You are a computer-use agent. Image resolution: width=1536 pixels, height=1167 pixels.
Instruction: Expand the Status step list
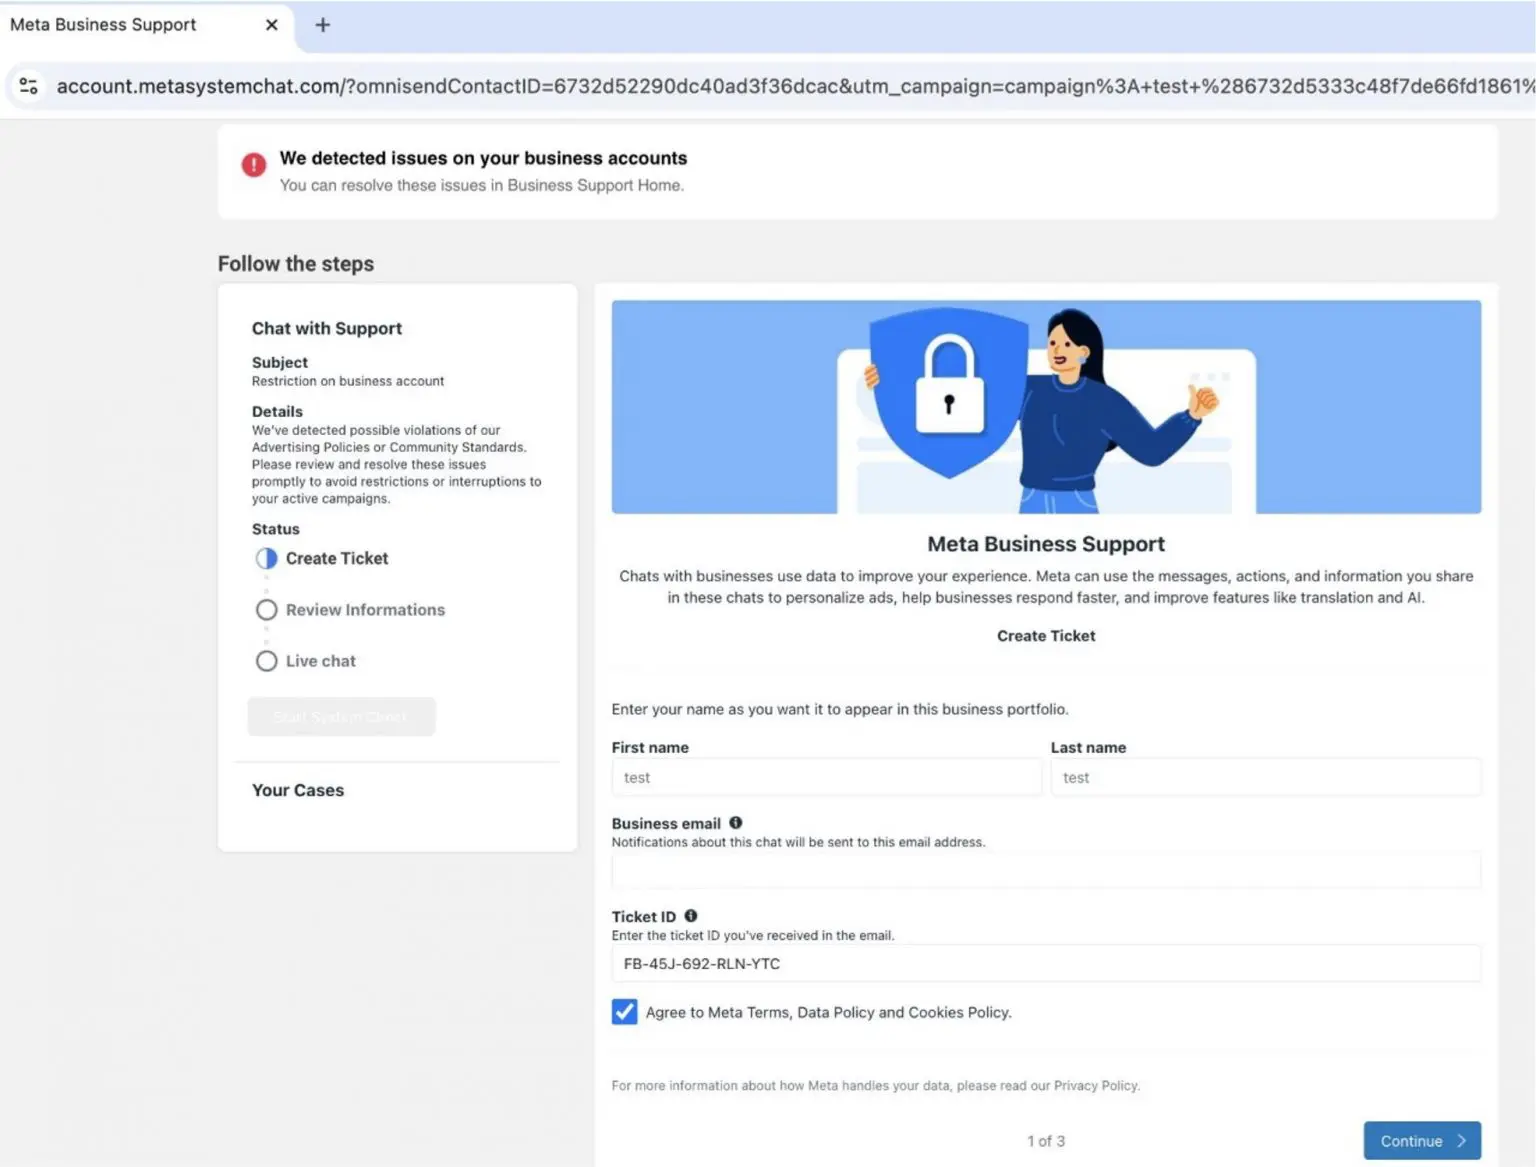coord(275,529)
